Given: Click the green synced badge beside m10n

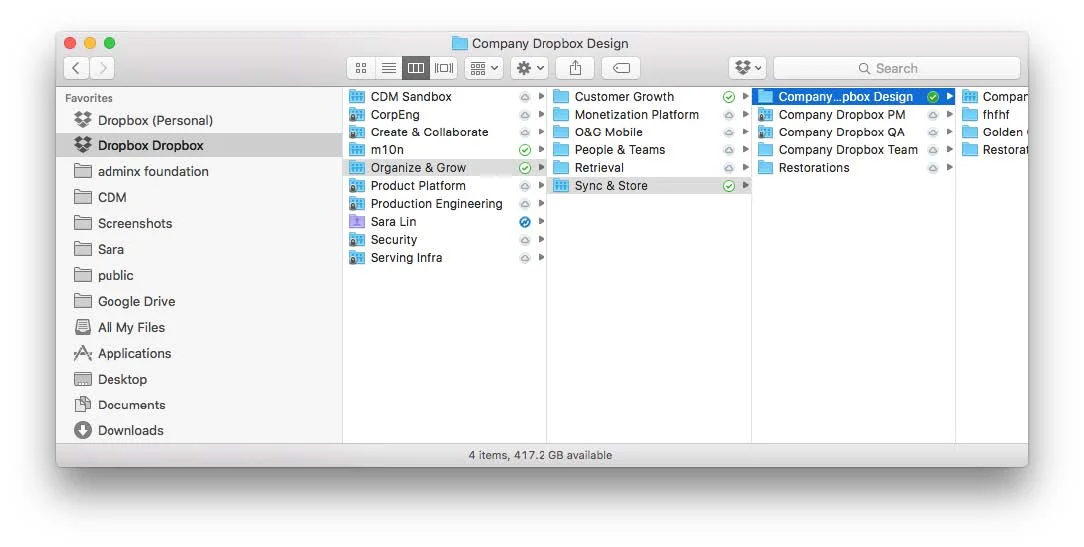Looking at the screenshot, I should [x=525, y=150].
